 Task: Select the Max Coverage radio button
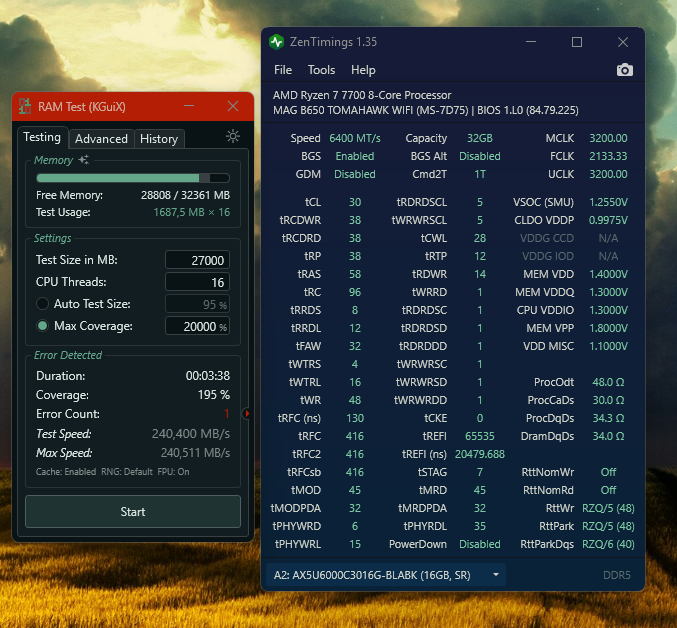(42, 326)
